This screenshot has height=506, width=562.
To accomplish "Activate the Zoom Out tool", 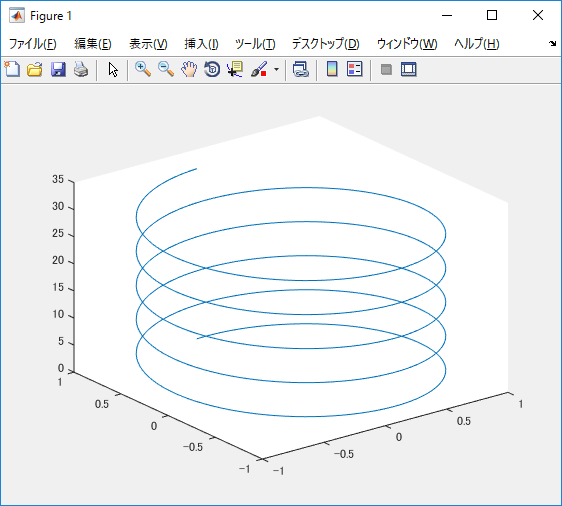I will pos(166,69).
